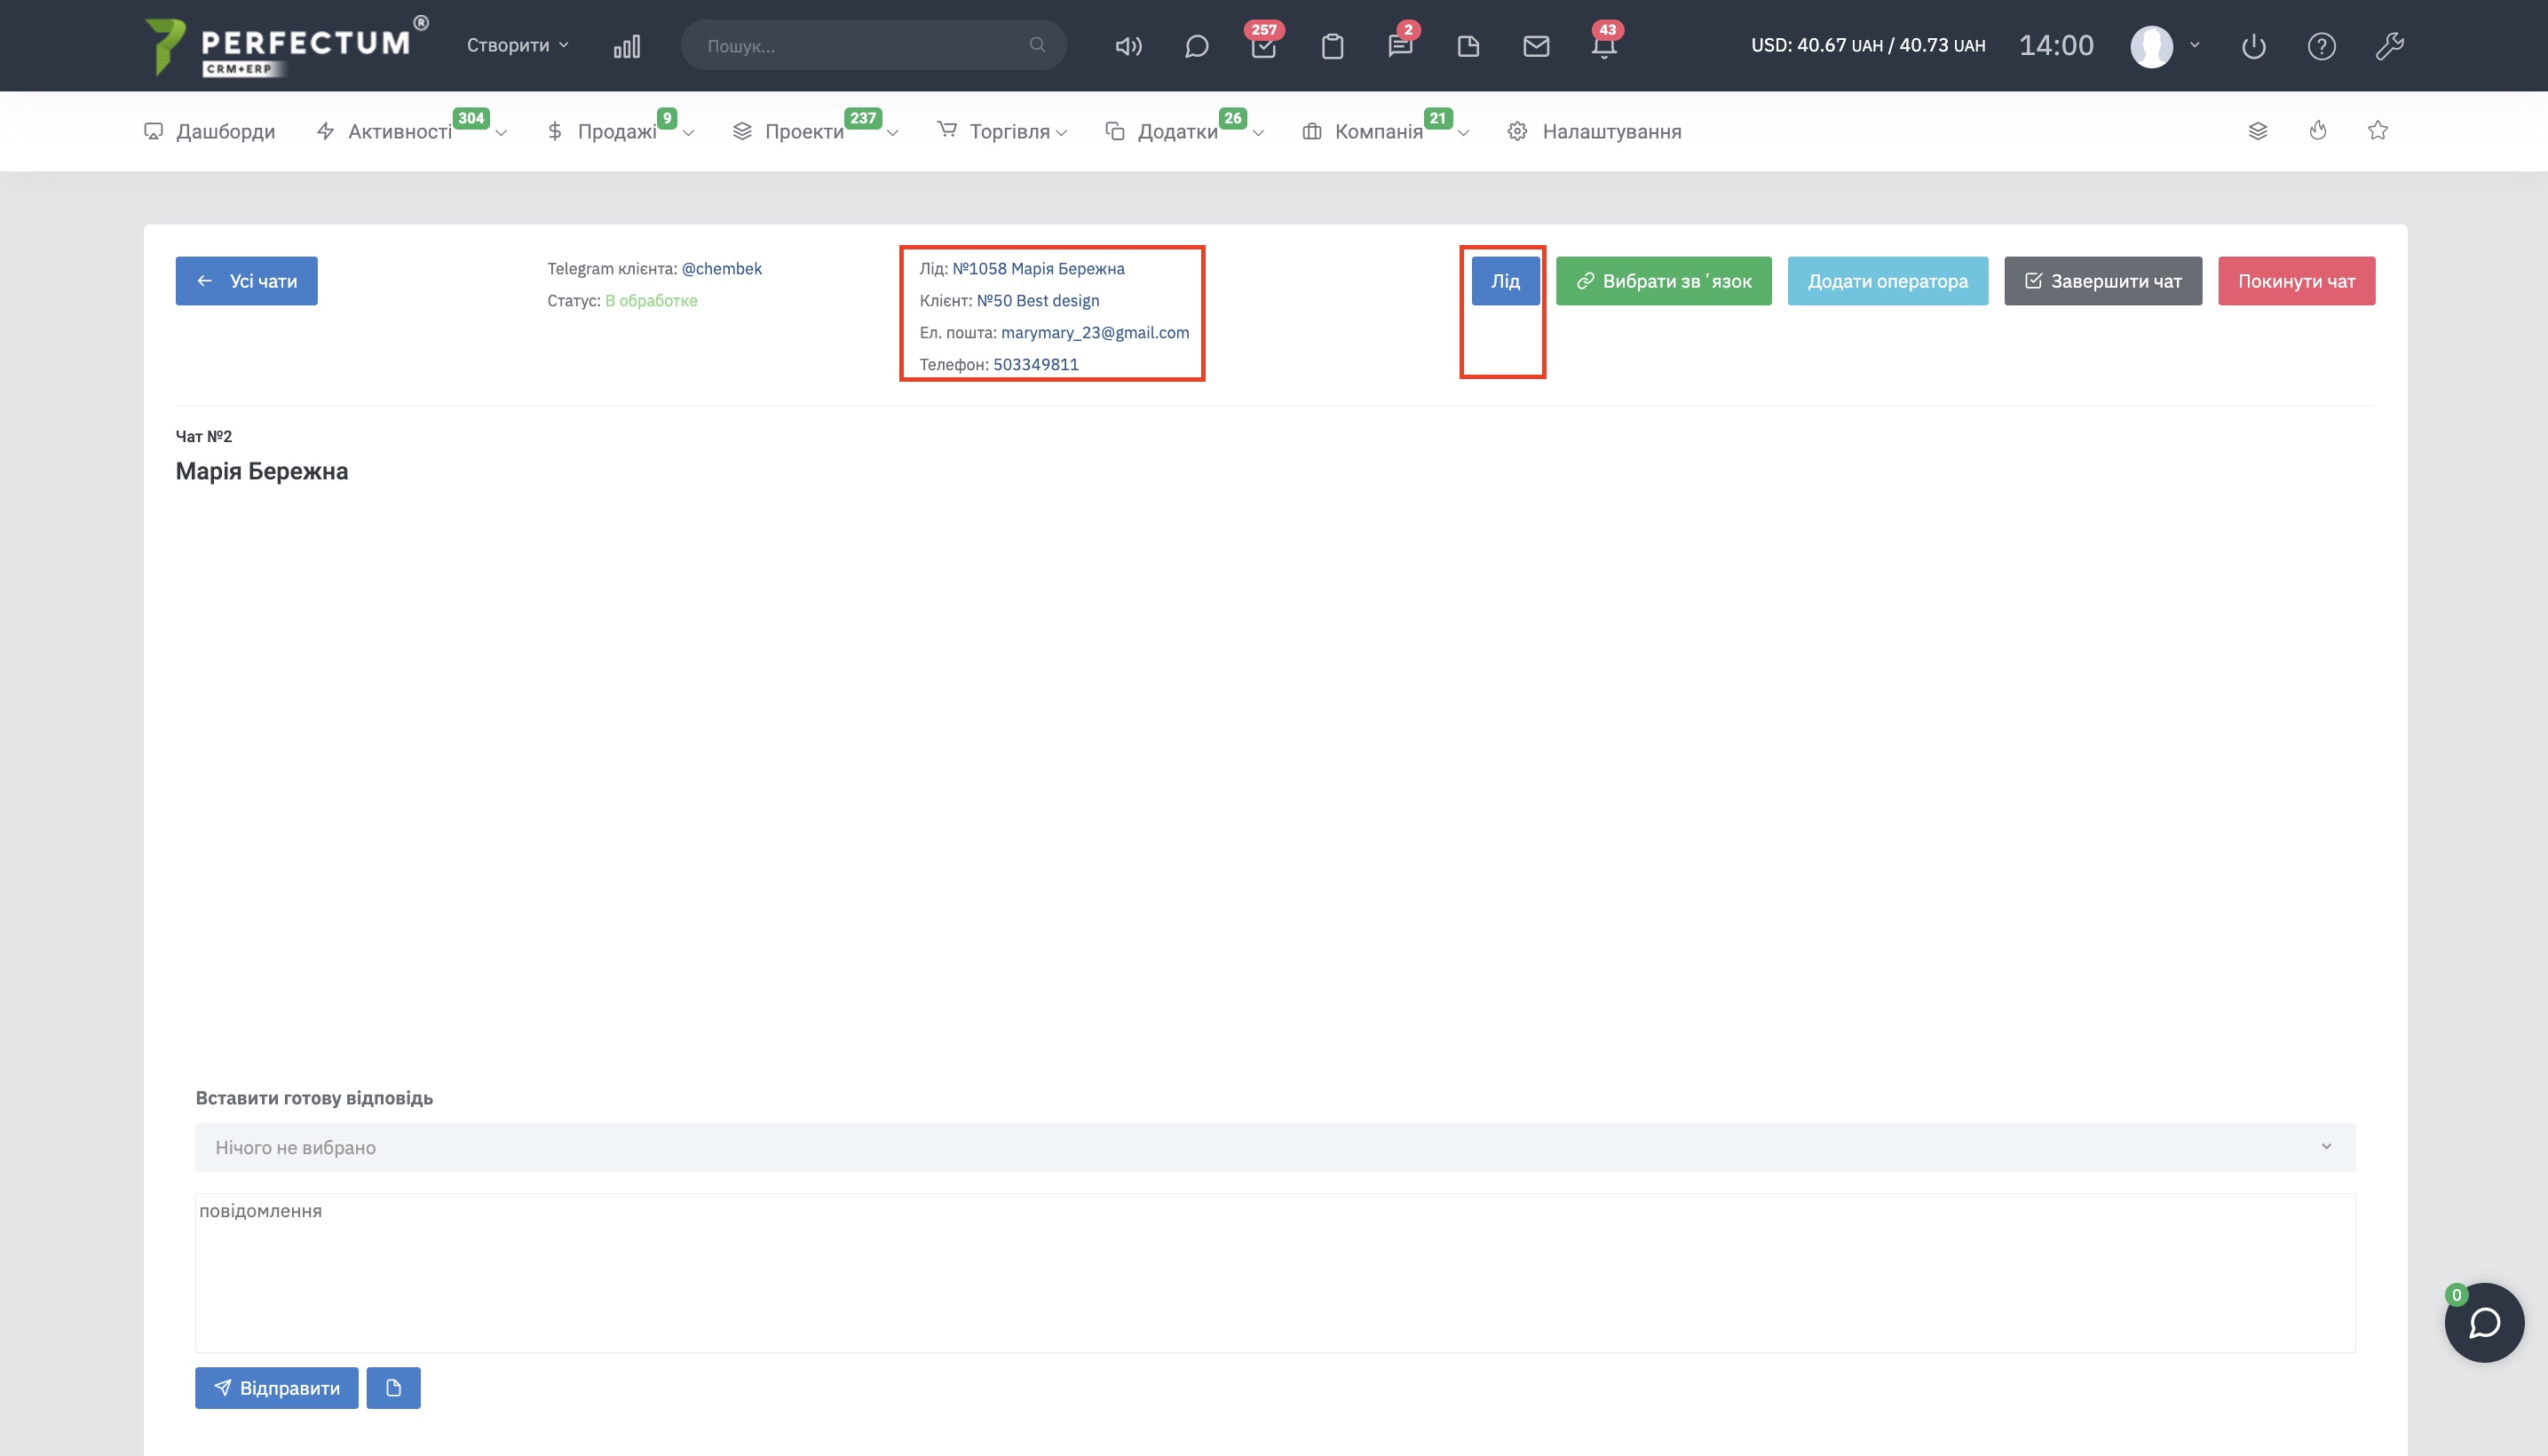Expand the user profile chevron
Screen dimensions: 2548x1456
(2195, 45)
